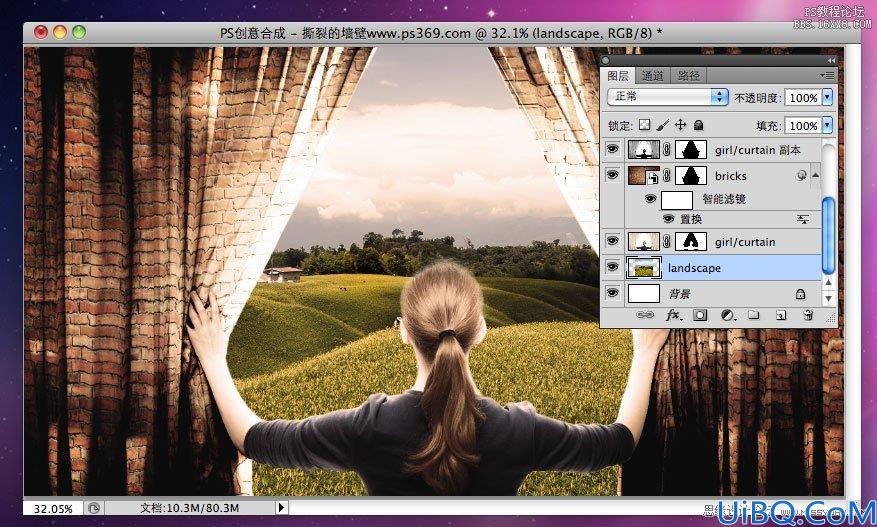
Task: Click chain link on bricks layer
Action: click(667, 176)
